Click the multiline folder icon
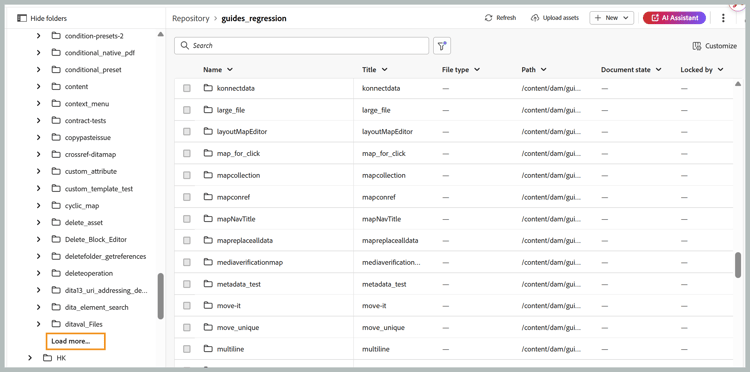 point(208,349)
